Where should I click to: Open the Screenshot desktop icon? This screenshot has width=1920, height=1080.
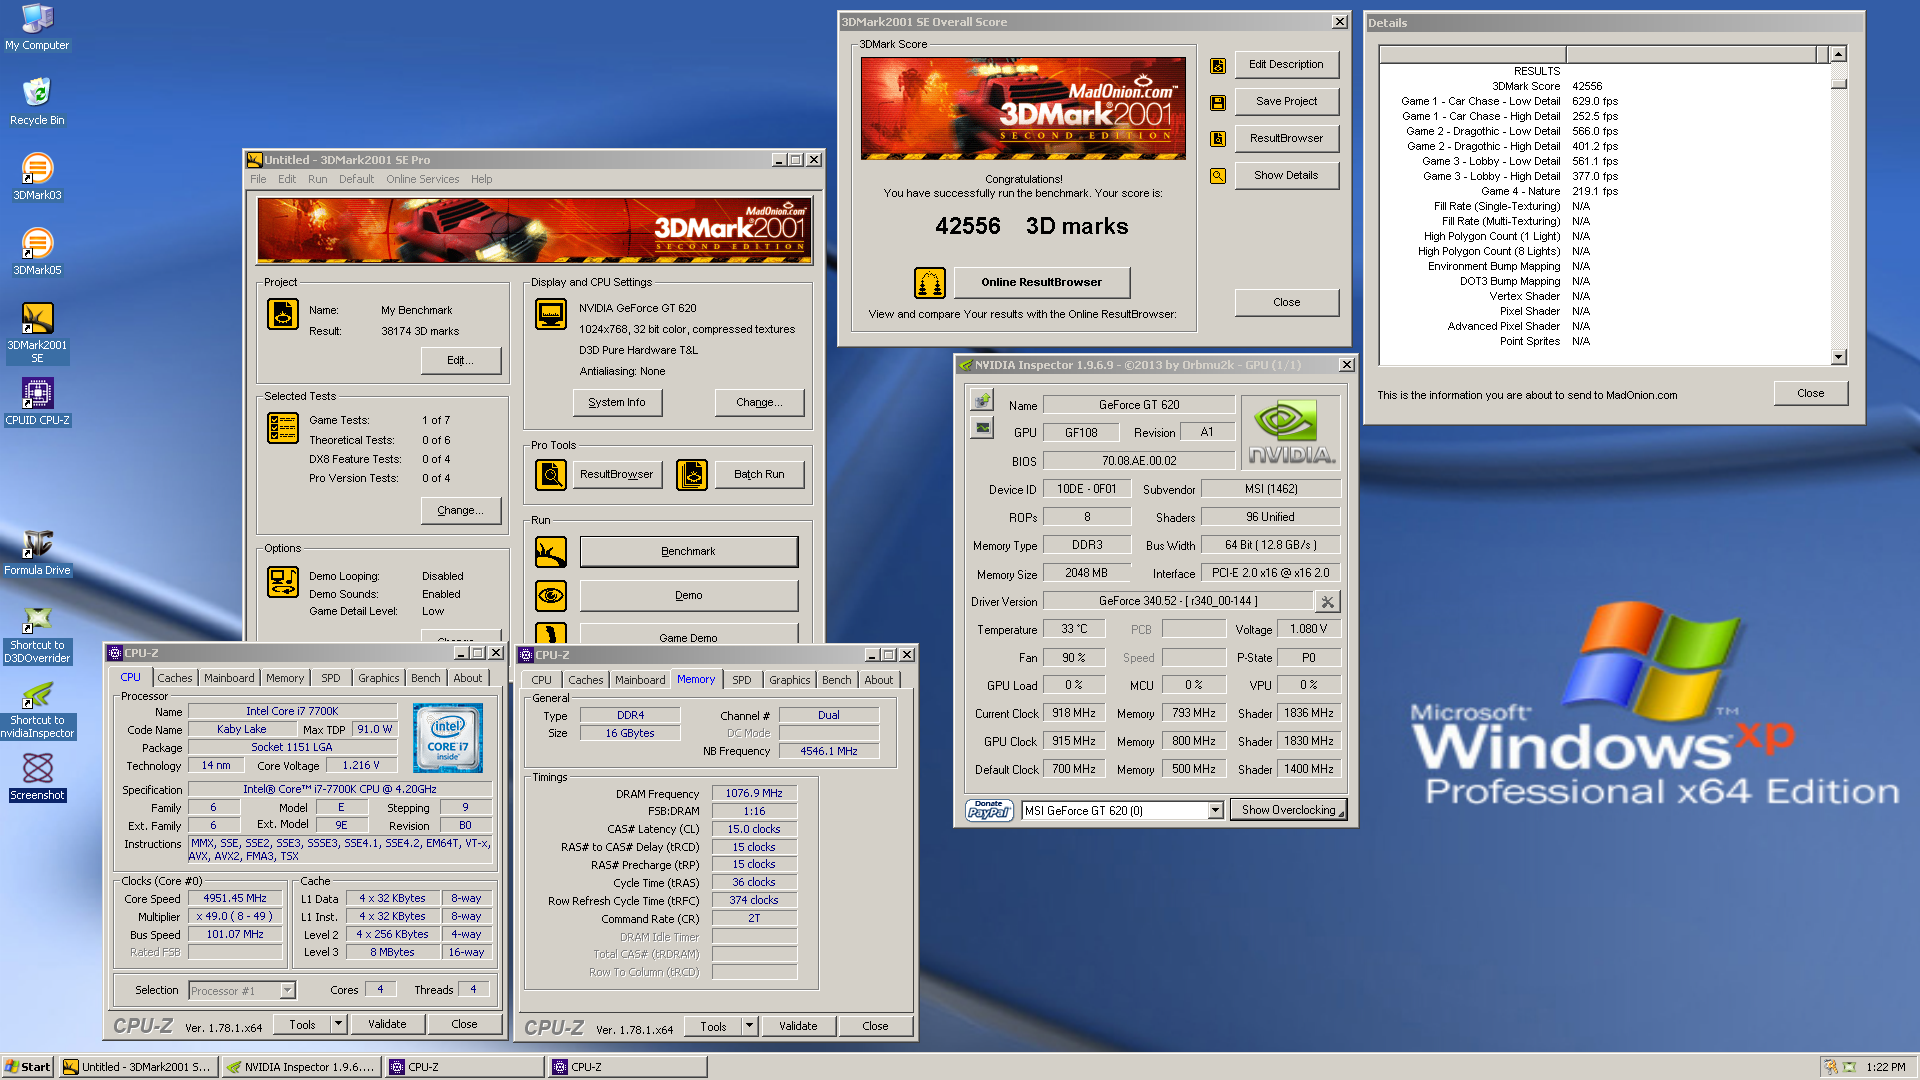pyautogui.click(x=37, y=777)
